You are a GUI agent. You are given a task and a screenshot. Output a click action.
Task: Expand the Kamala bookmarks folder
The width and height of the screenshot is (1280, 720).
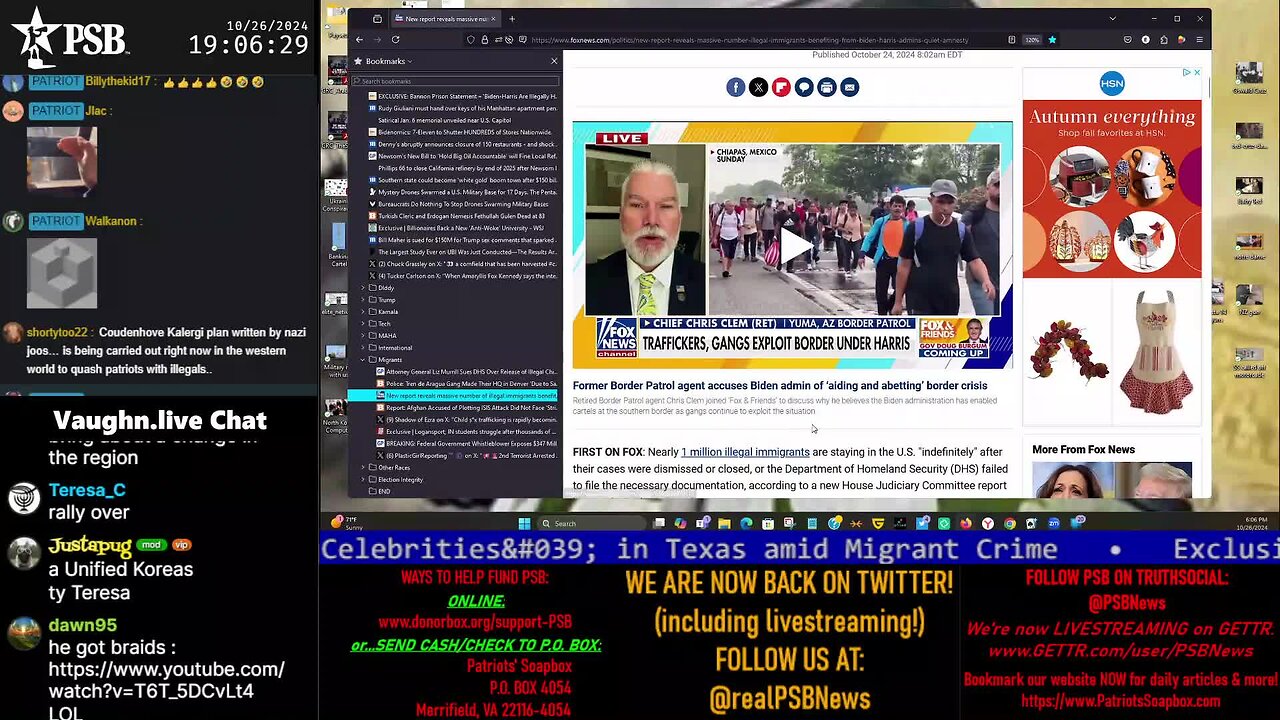click(x=363, y=312)
